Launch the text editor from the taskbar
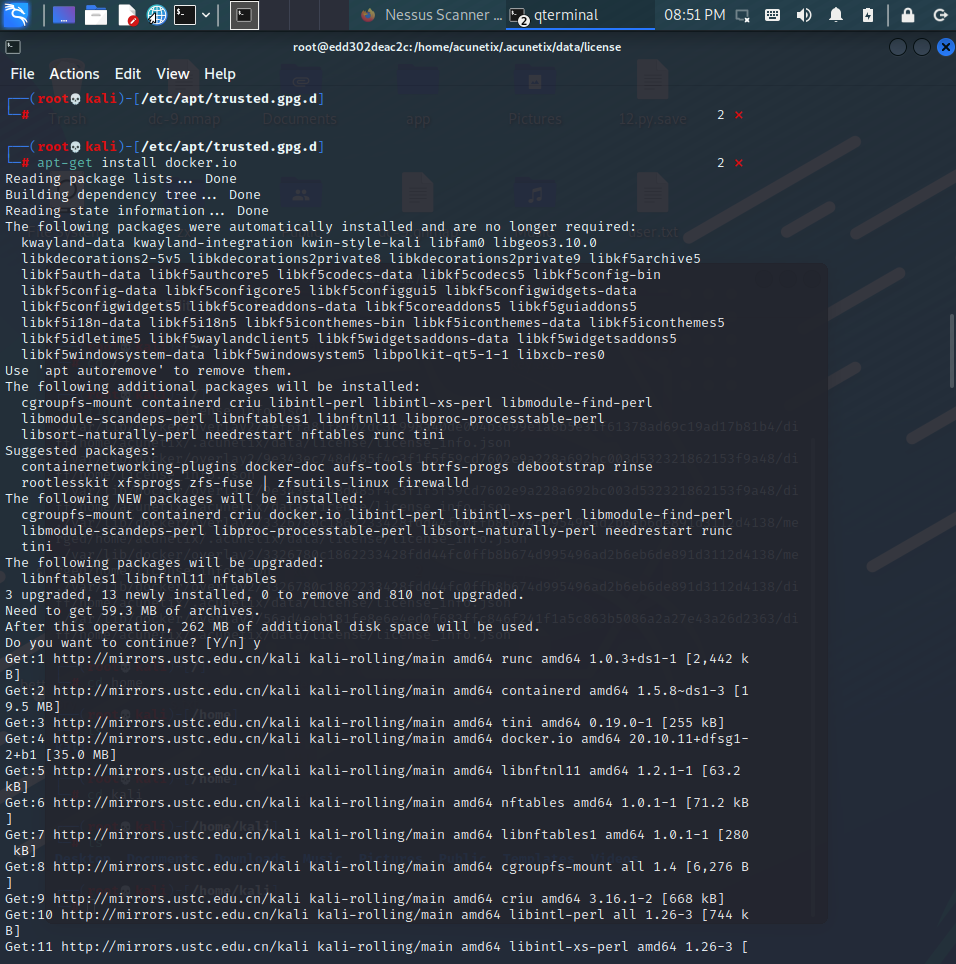Image resolution: width=956 pixels, height=964 pixels. 125,14
